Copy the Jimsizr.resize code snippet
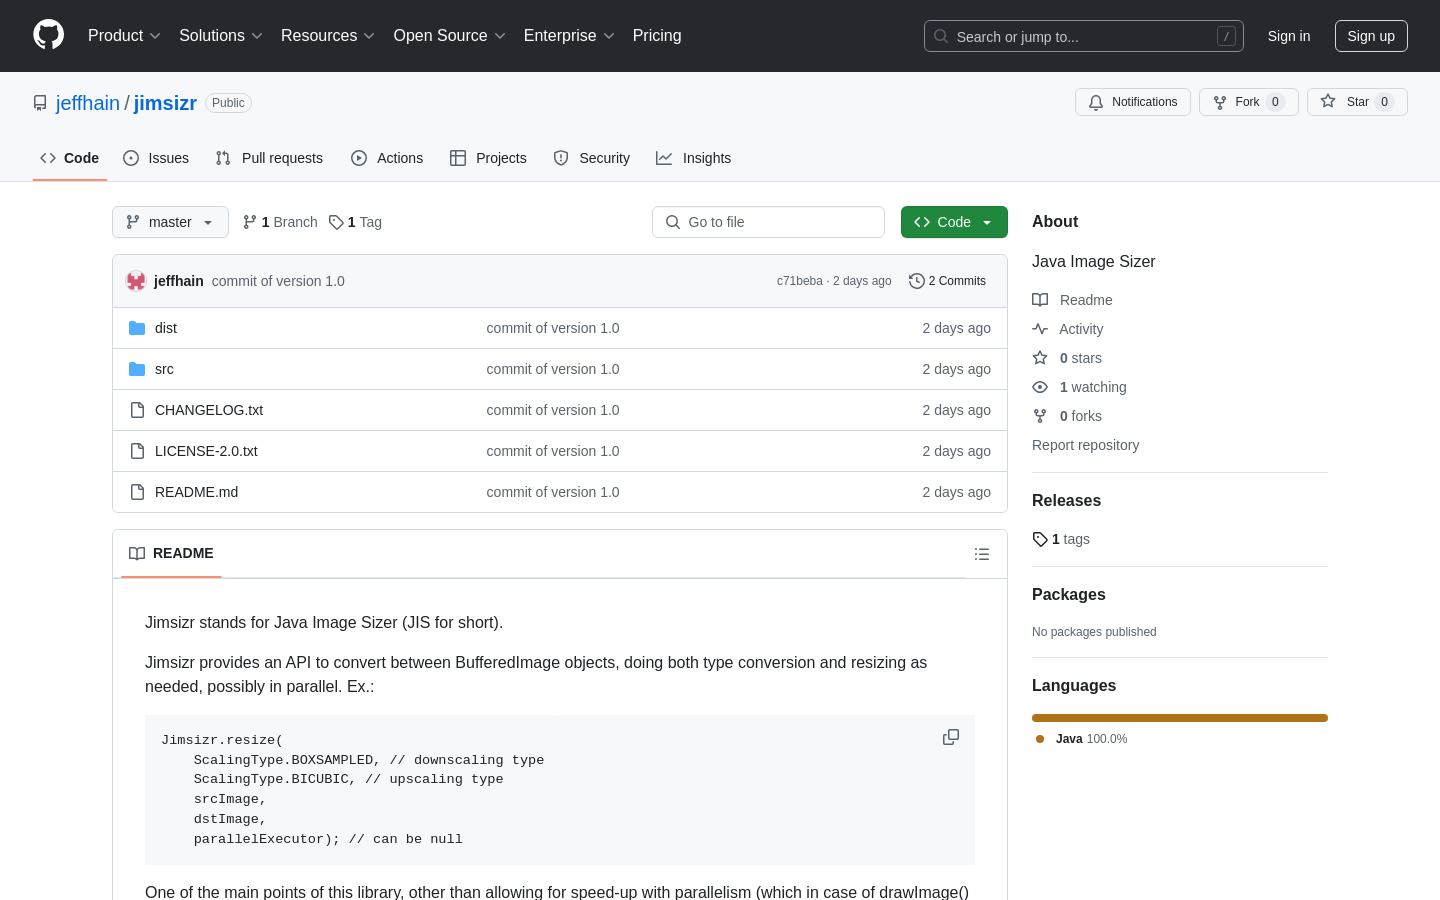 [x=951, y=737]
